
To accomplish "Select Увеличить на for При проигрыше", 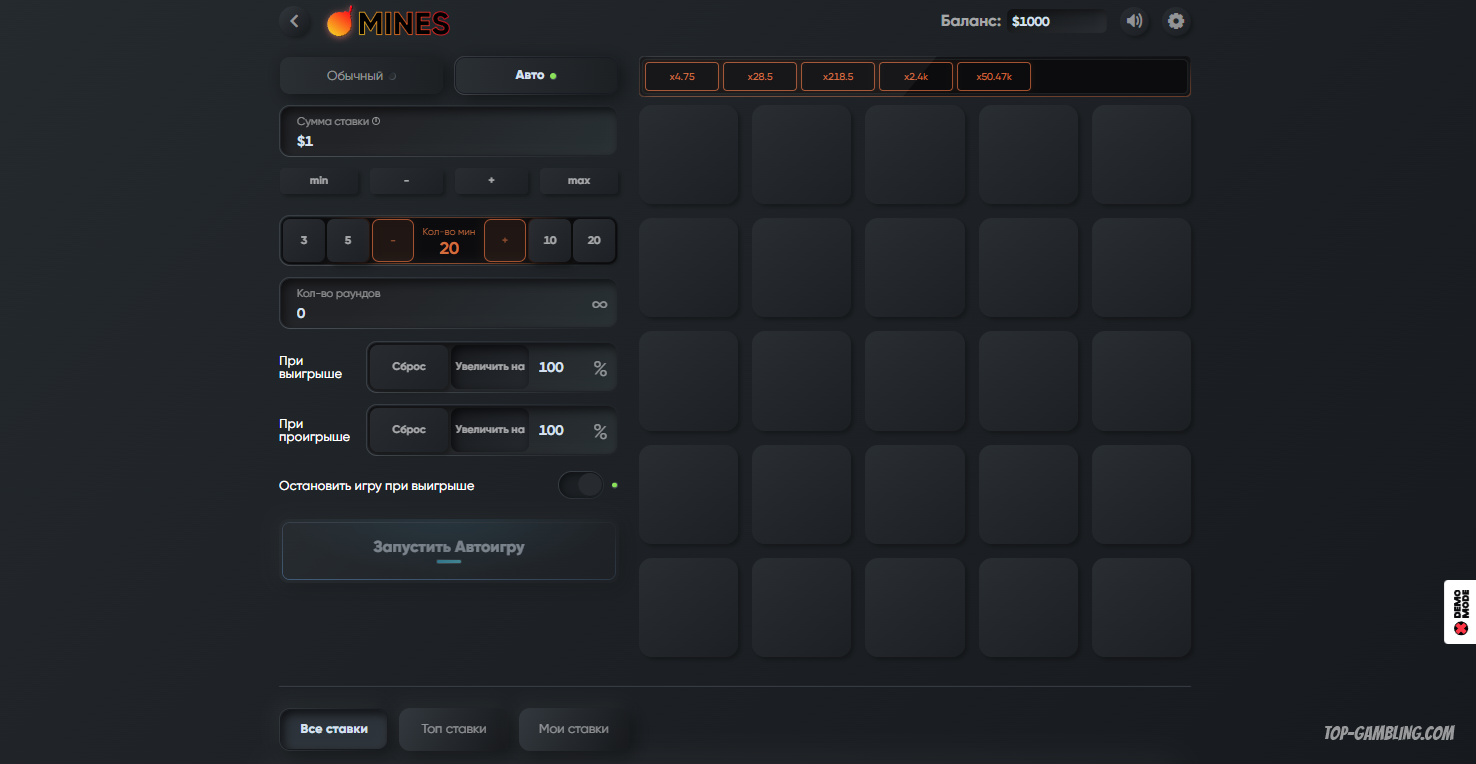I will pyautogui.click(x=489, y=430).
